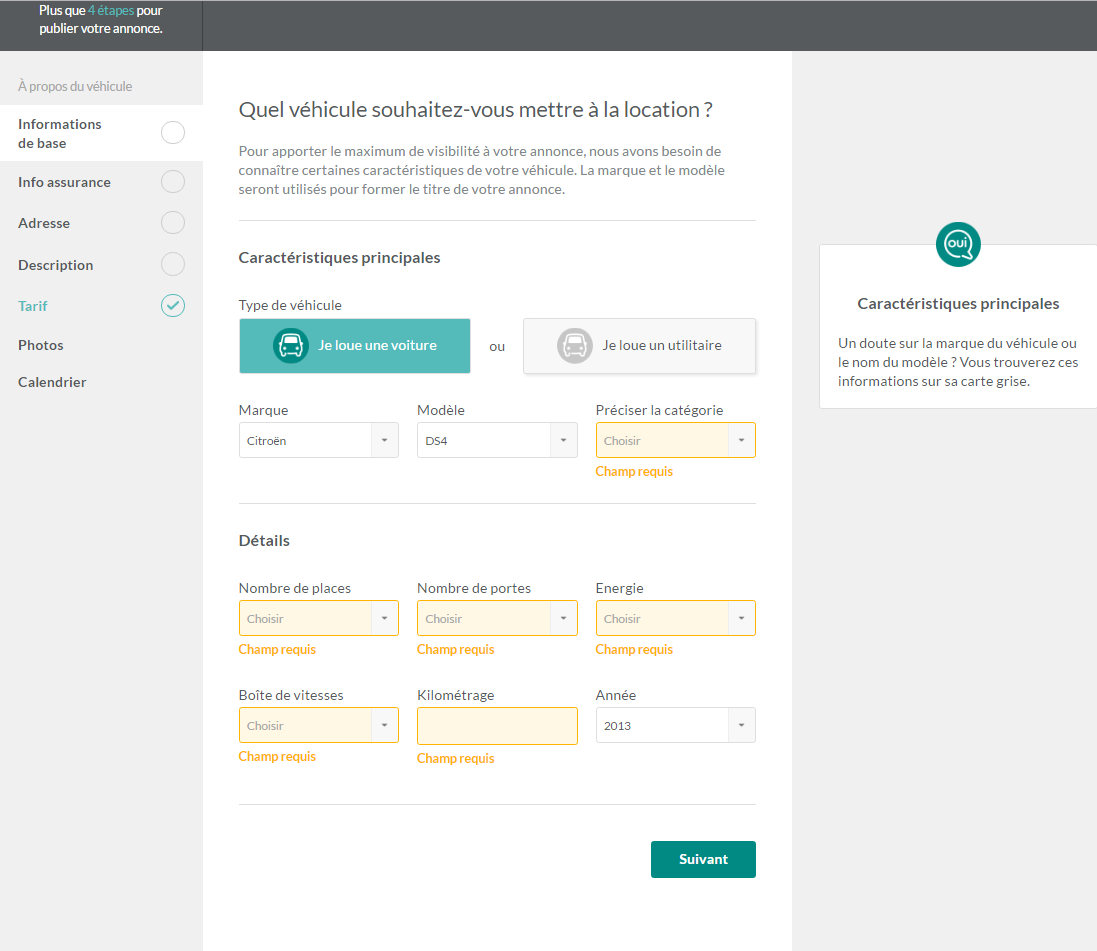
Task: Go to Photos in the sidebar
Action: pos(41,345)
